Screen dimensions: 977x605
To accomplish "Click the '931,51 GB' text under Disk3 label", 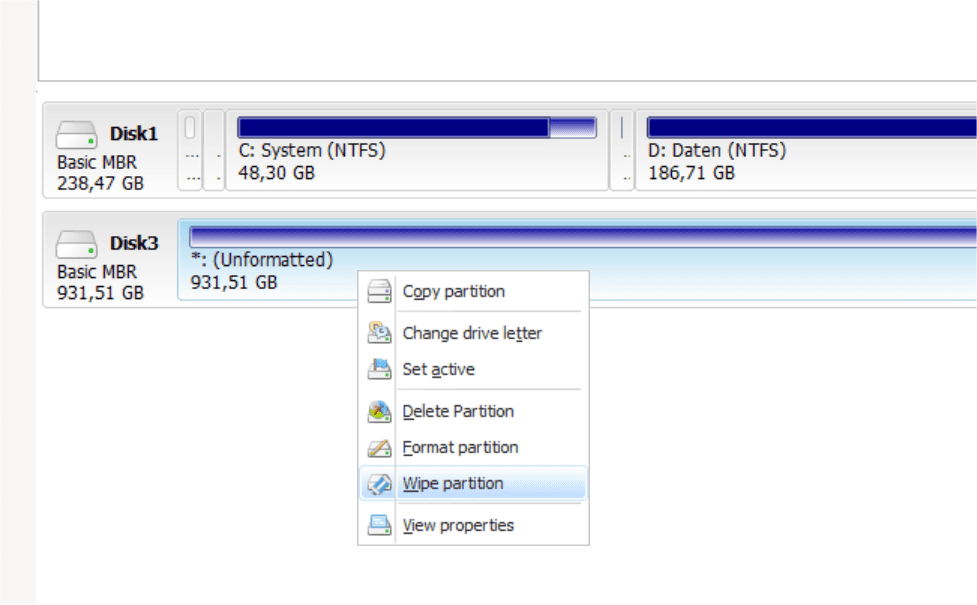I will pos(100,293).
